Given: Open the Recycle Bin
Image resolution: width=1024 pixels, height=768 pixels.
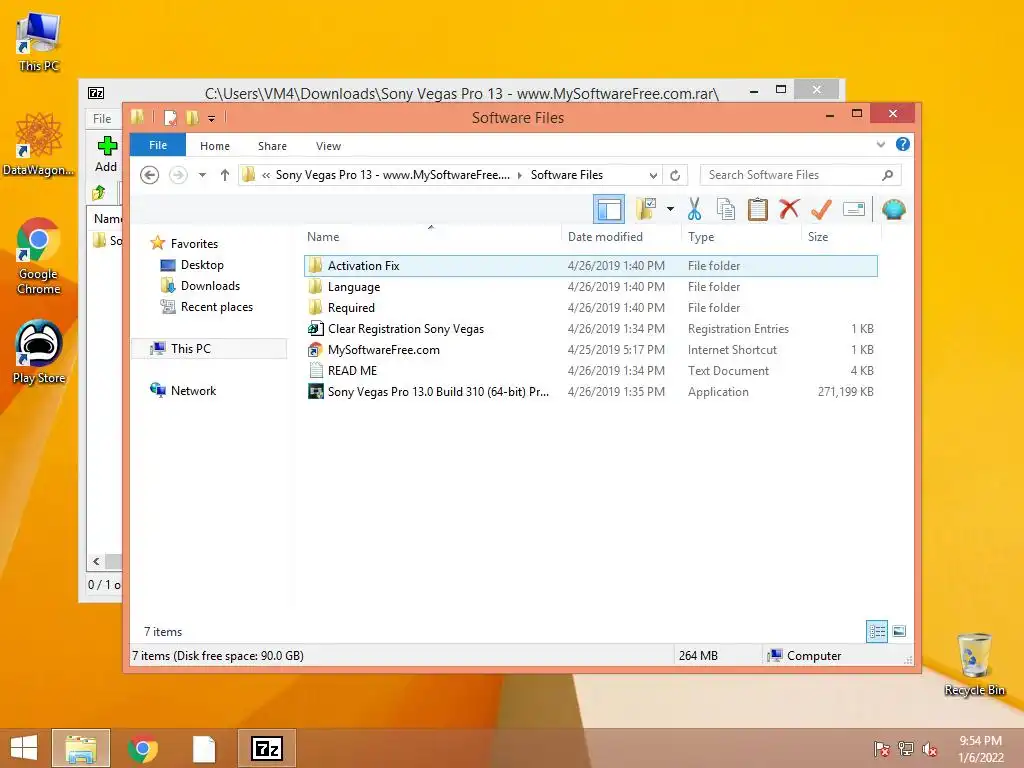Looking at the screenshot, I should pos(974,664).
